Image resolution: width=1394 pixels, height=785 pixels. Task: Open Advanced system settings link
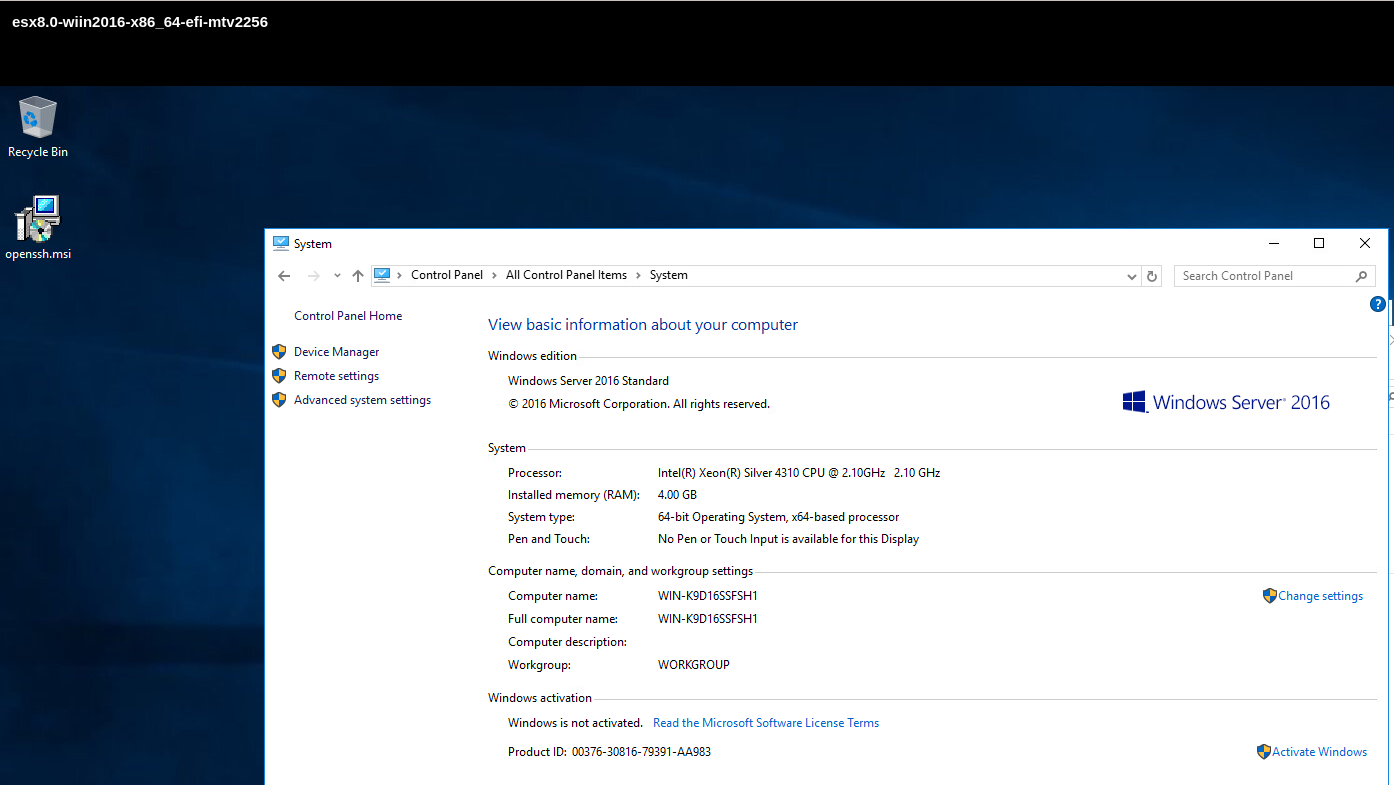[362, 400]
